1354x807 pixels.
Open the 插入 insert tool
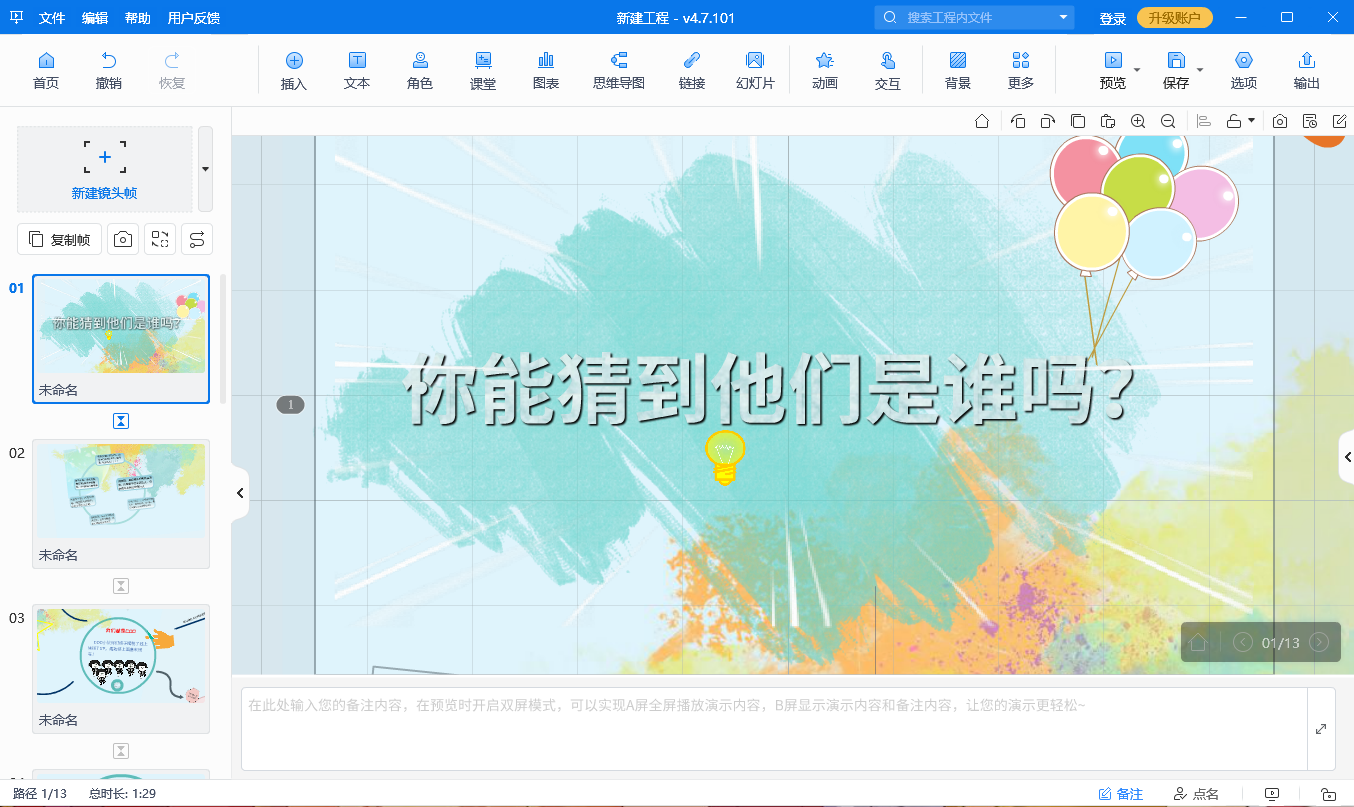click(294, 71)
